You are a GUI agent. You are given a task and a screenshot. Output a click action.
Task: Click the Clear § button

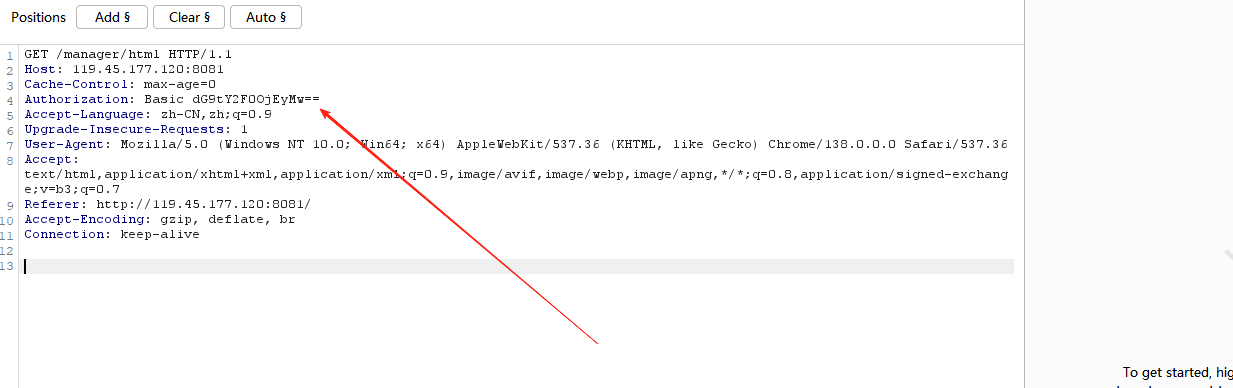click(x=189, y=17)
